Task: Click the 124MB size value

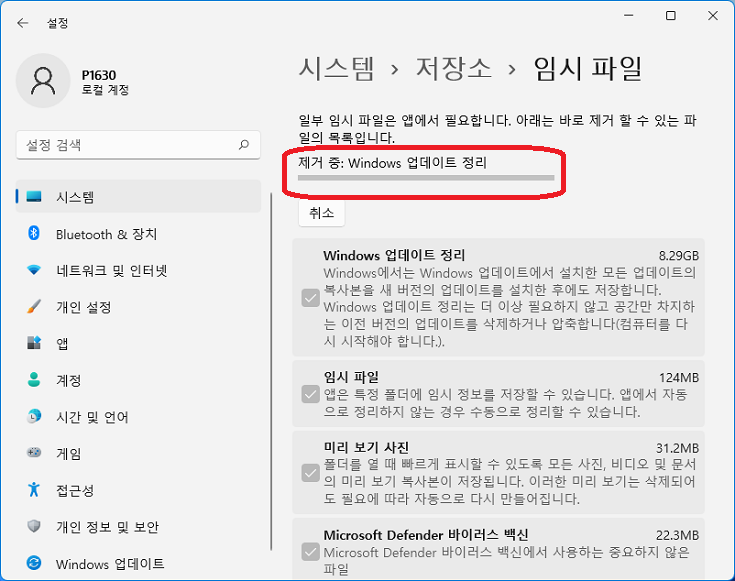Action: [679, 377]
